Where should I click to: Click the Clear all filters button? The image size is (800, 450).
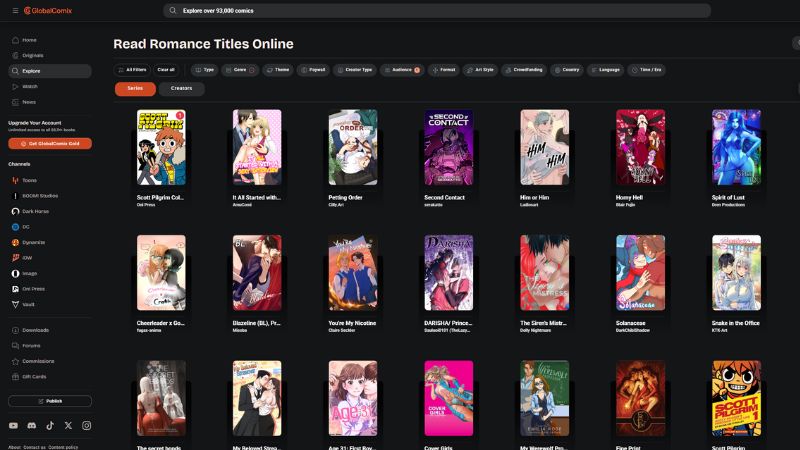point(166,70)
